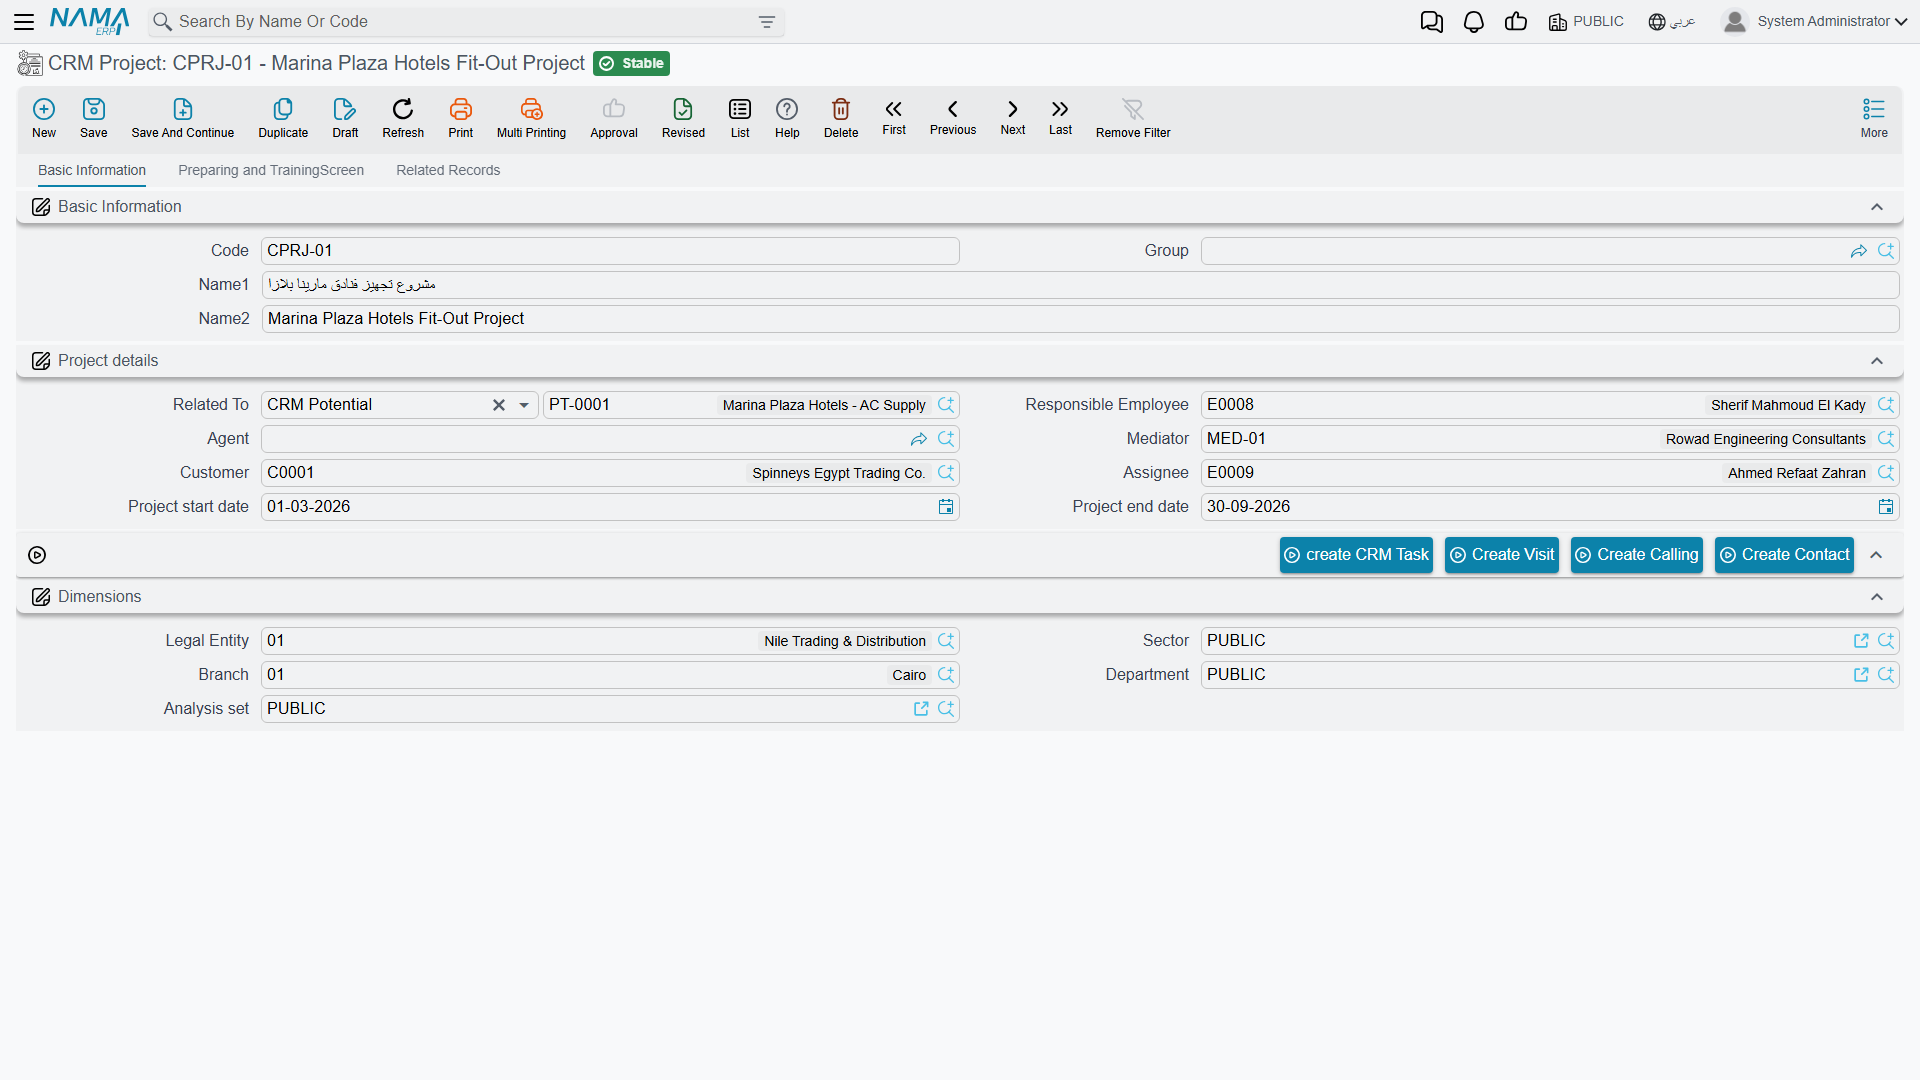Click the NAMA ERP logo
This screenshot has width=1920, height=1080.
tap(89, 21)
